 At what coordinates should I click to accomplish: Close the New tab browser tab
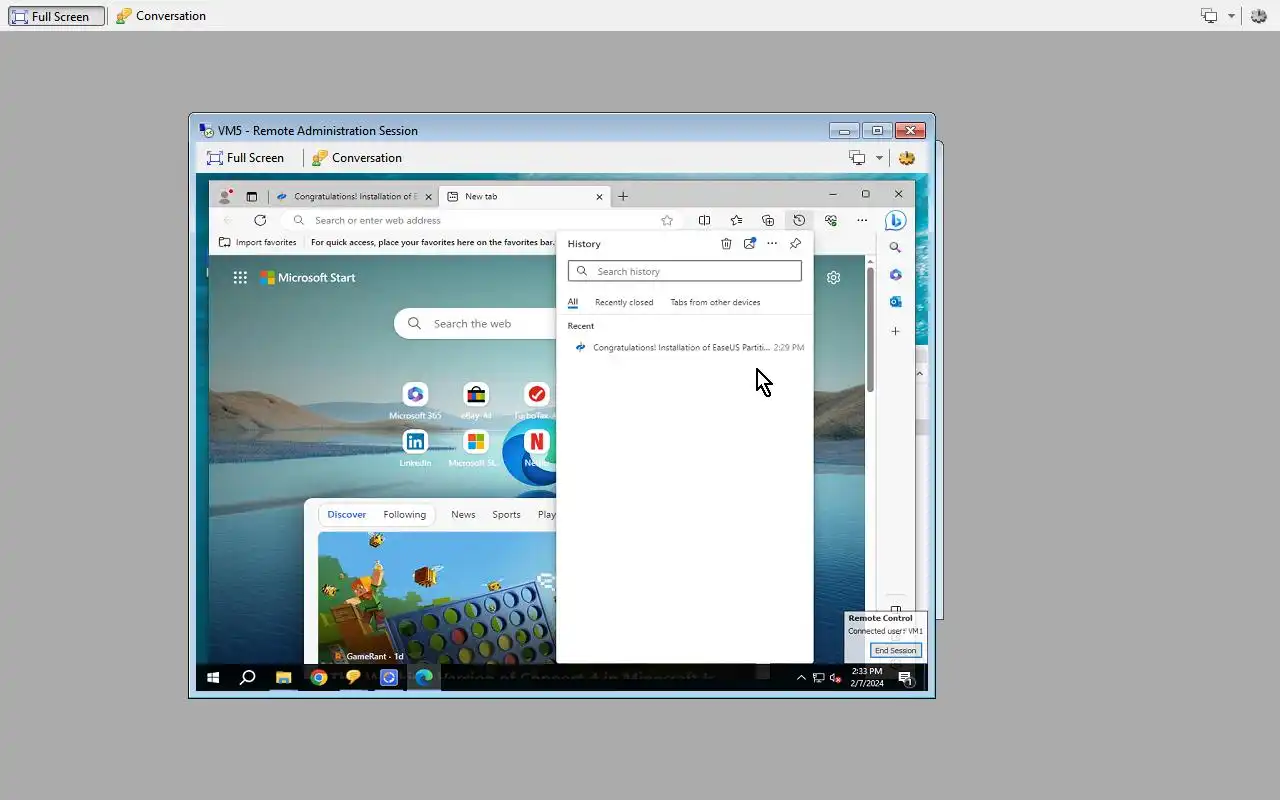point(600,197)
